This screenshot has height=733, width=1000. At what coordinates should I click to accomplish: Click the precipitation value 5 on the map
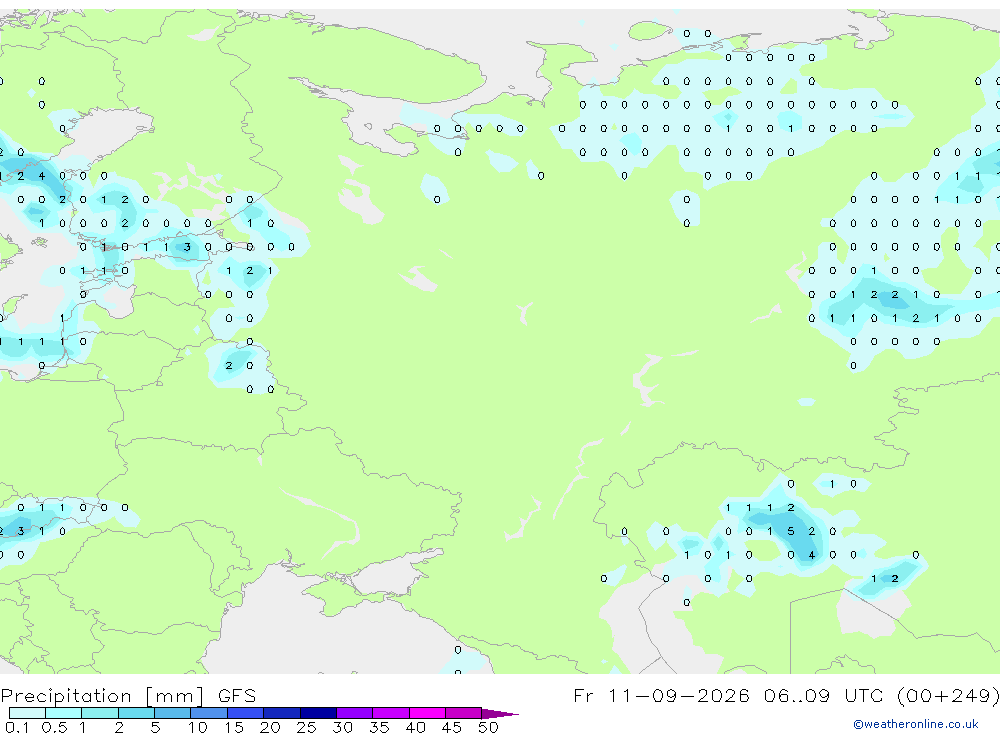[791, 531]
